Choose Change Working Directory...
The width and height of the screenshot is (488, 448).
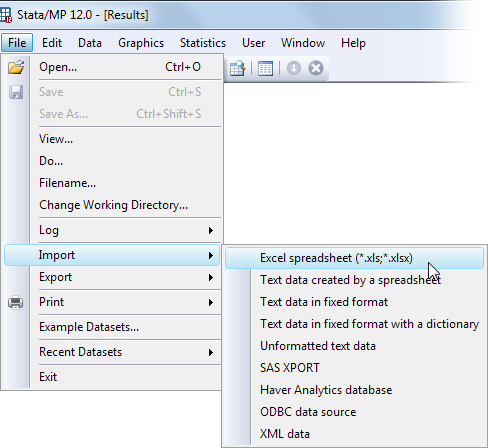[x=113, y=205]
